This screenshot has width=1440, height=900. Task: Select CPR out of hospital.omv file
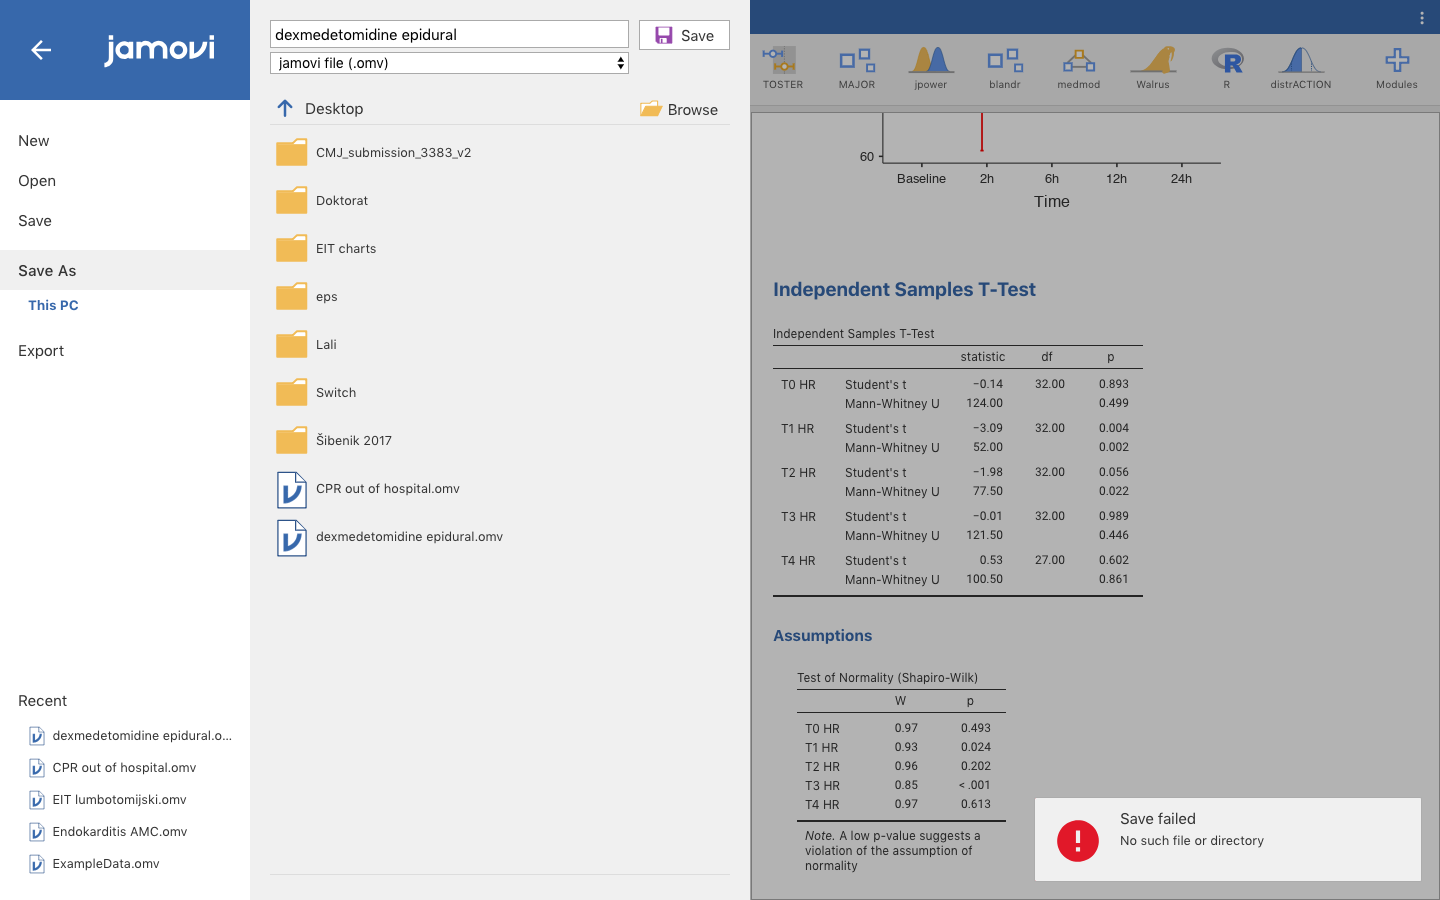[500, 489]
